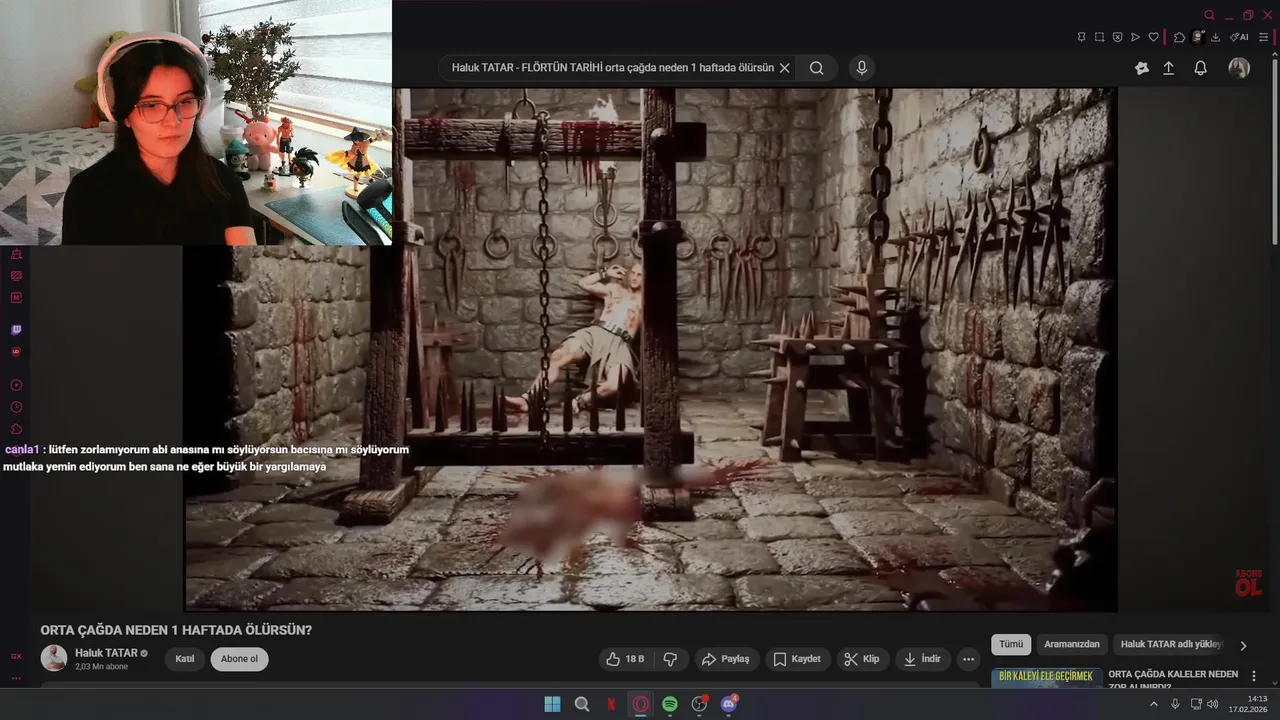Start voice search with the microphone
1280x720 pixels.
click(x=862, y=68)
